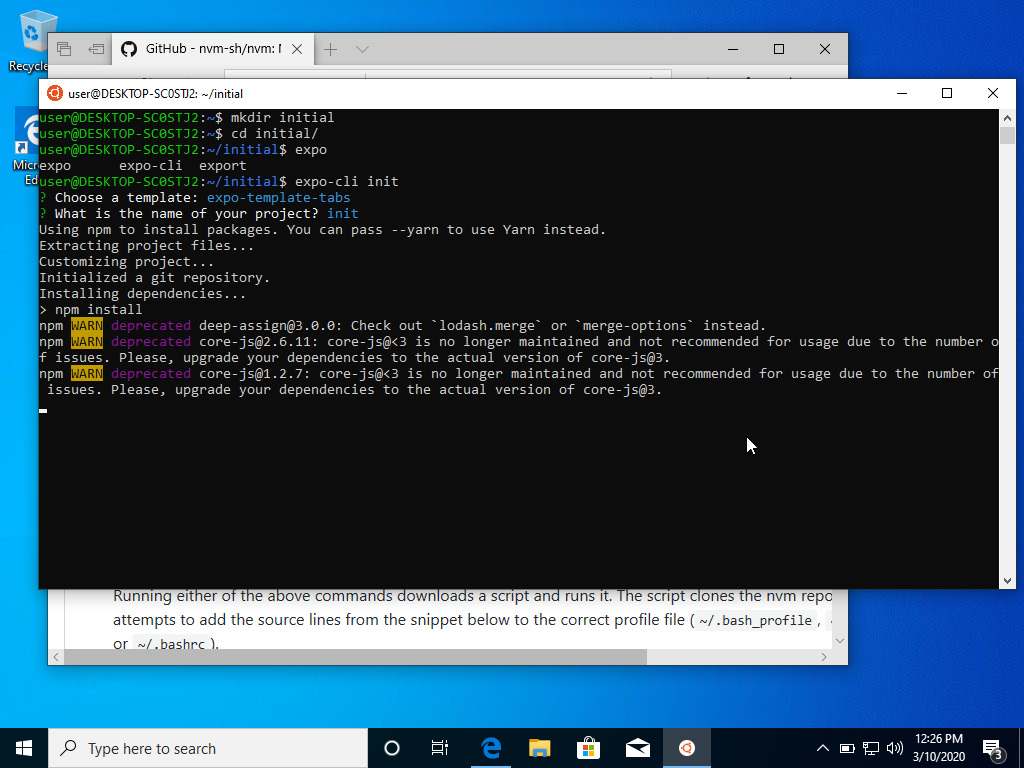Viewport: 1024px width, 768px height.
Task: Click terminal scrollbar up arrow
Action: 1007,118
